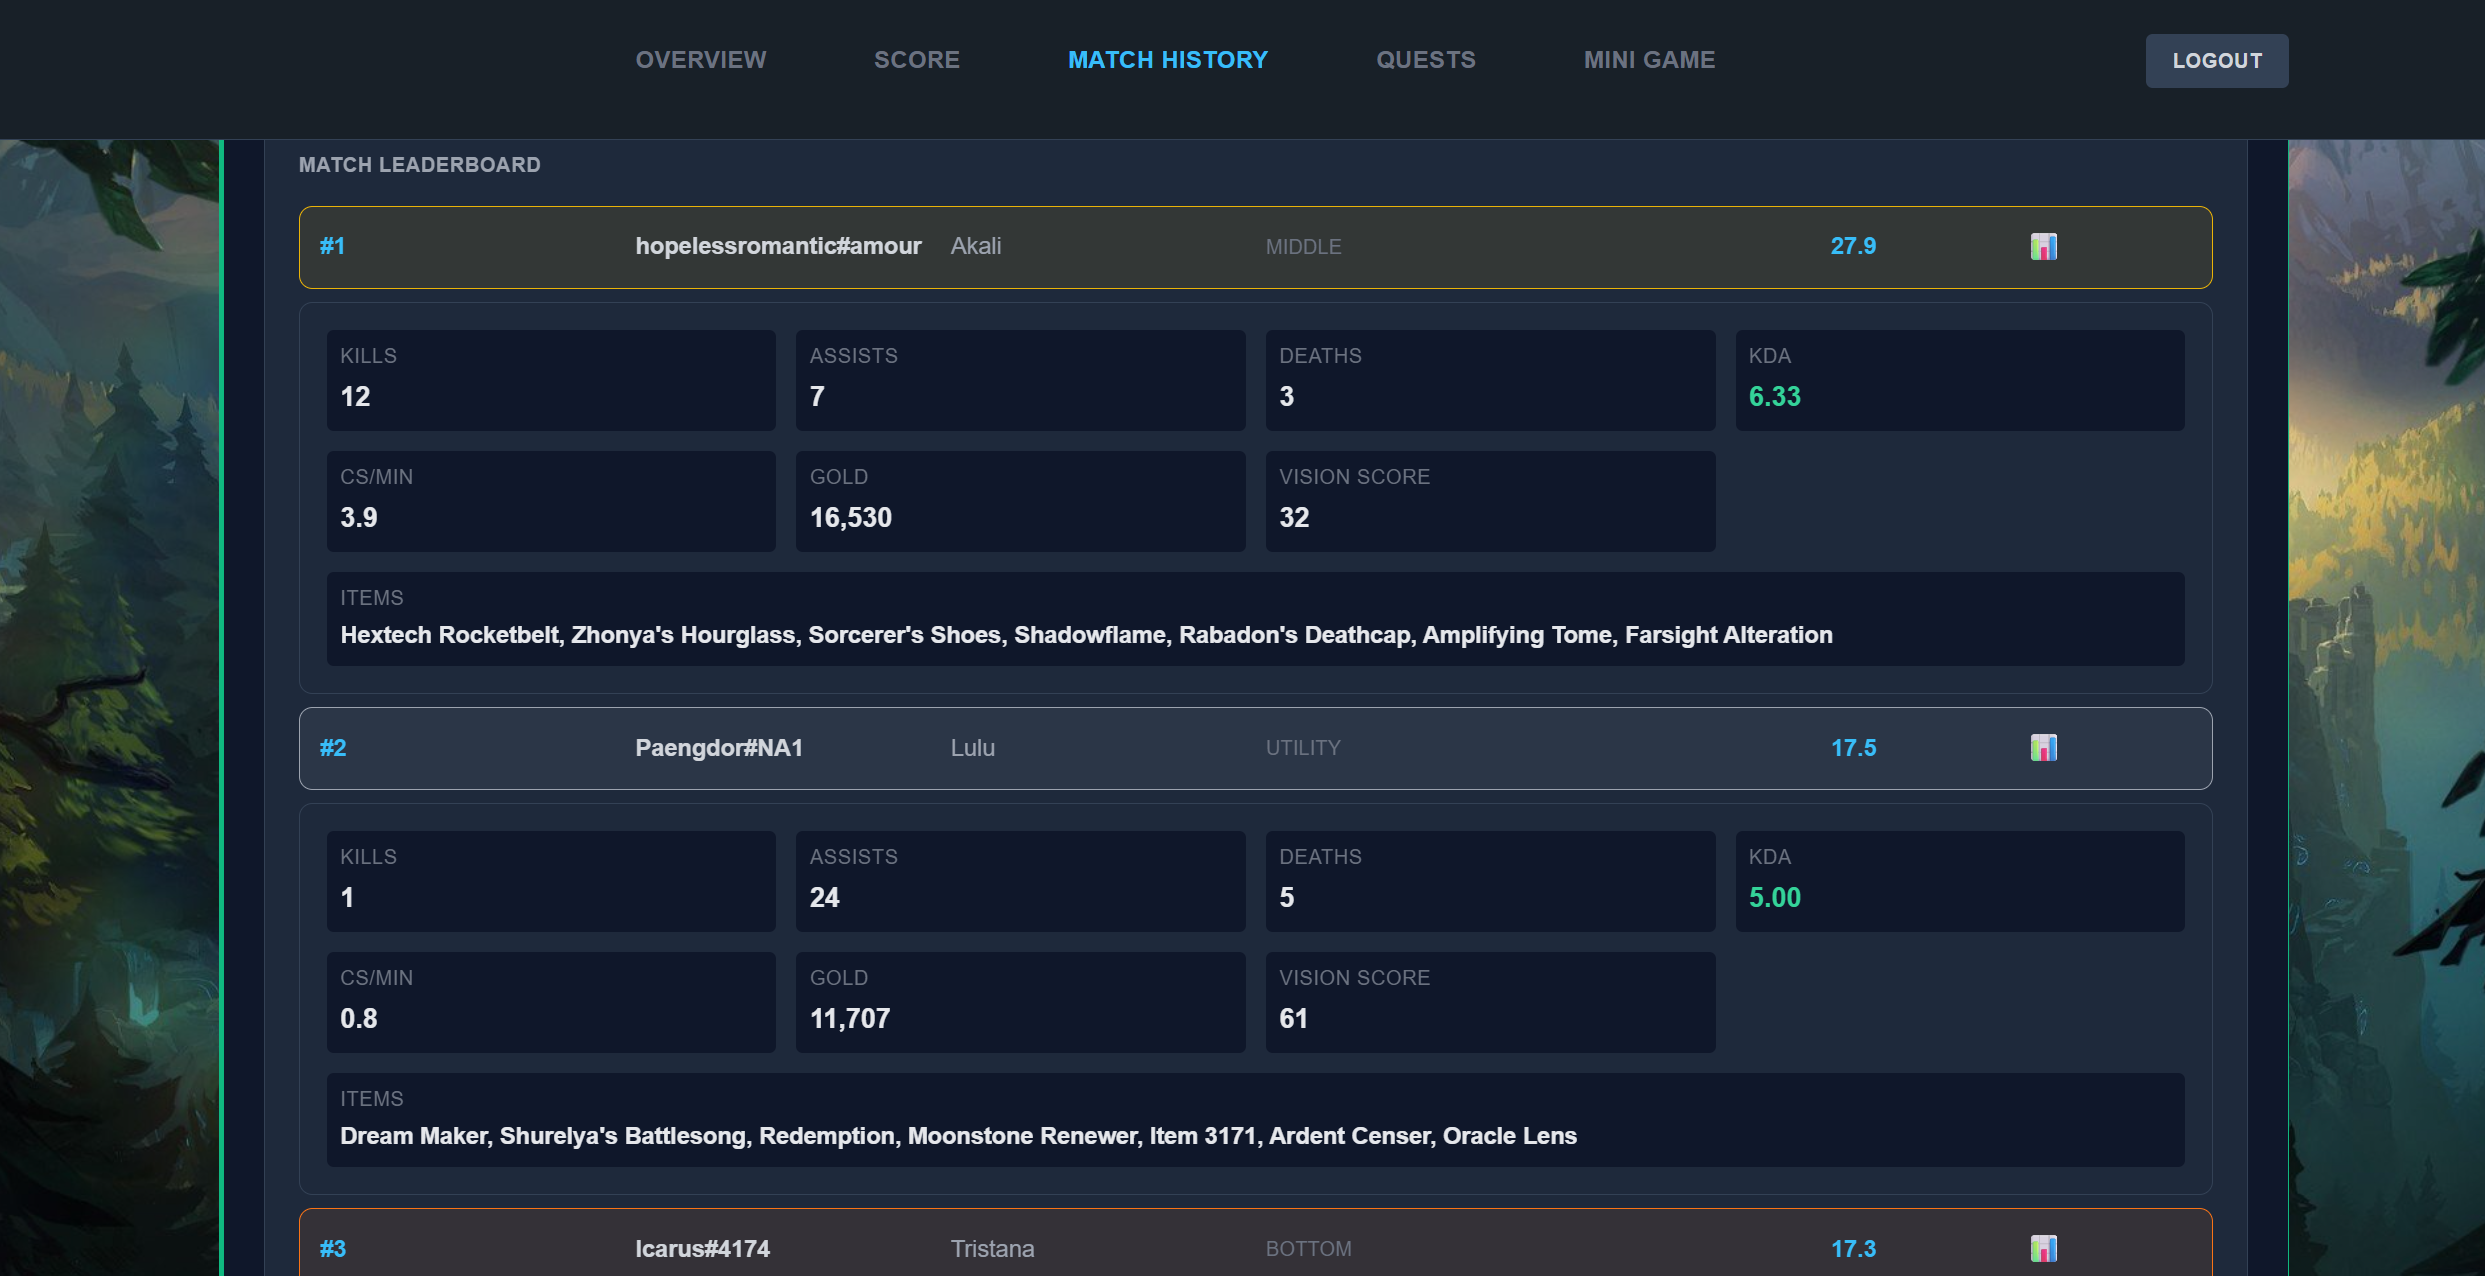Viewport: 2485px width, 1276px height.
Task: Click the Paengdor#NA1 player name
Action: [x=719, y=748]
